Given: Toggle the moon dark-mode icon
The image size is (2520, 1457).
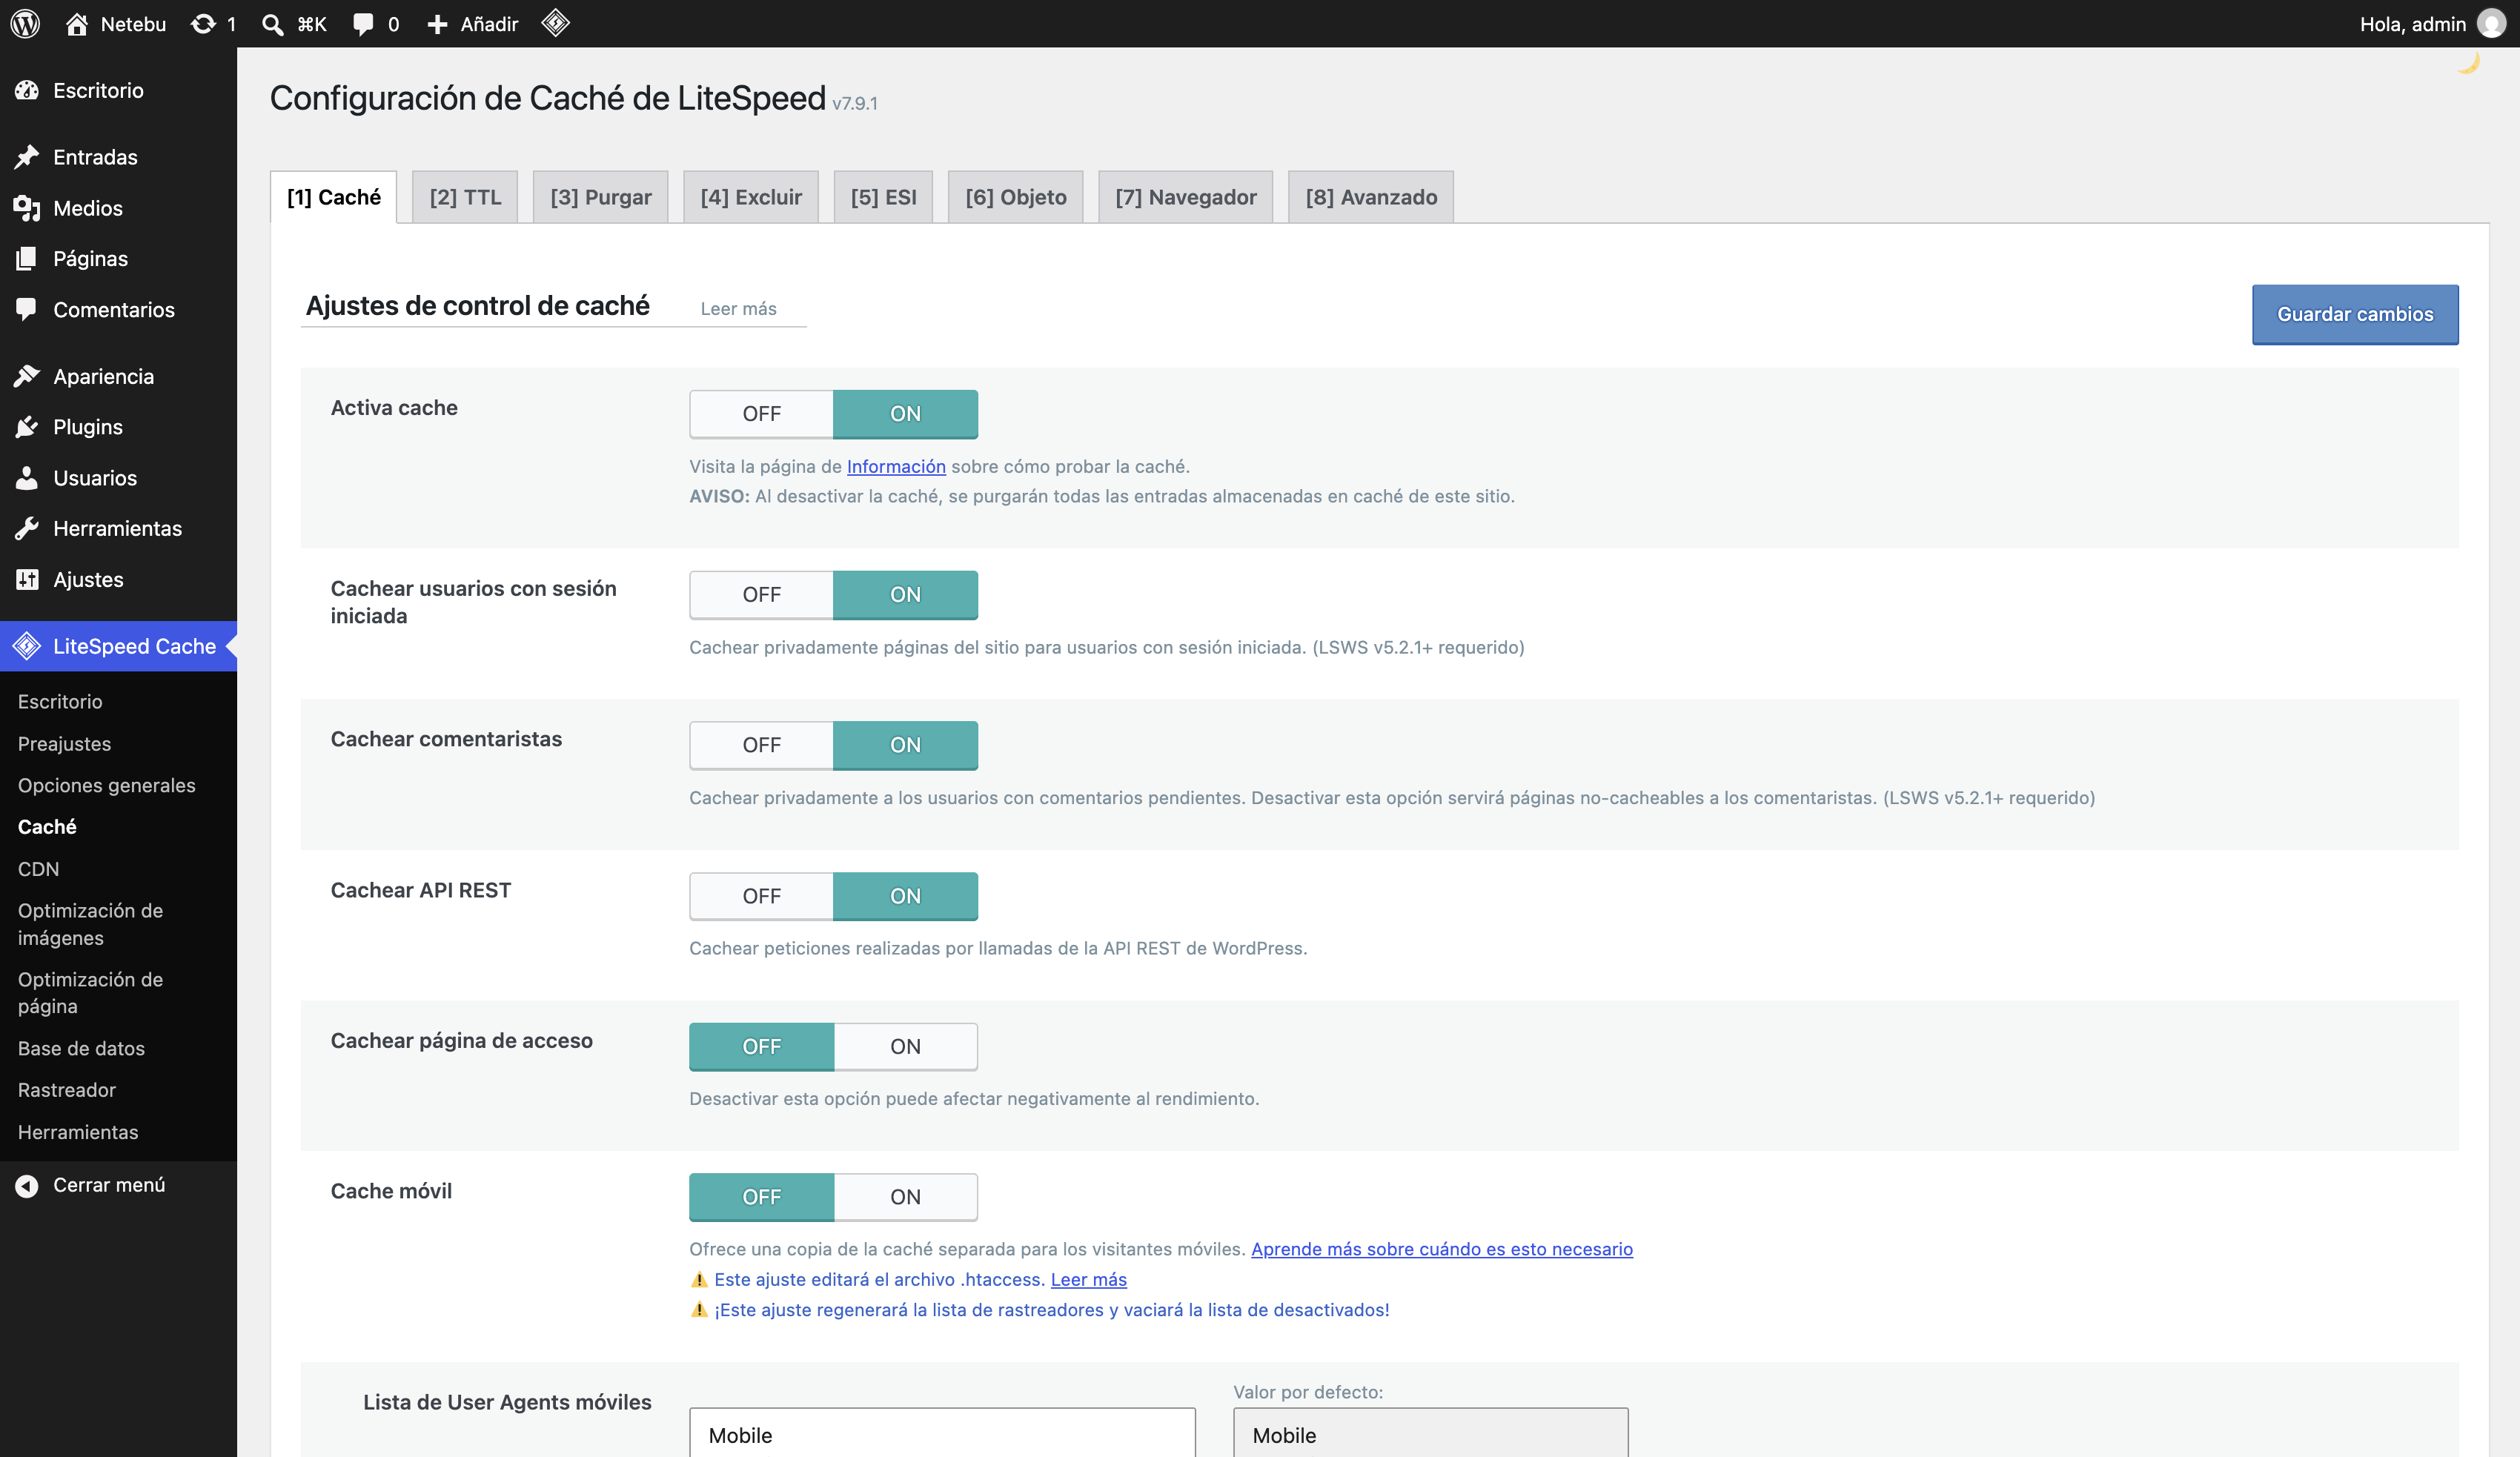Looking at the screenshot, I should point(2469,64).
